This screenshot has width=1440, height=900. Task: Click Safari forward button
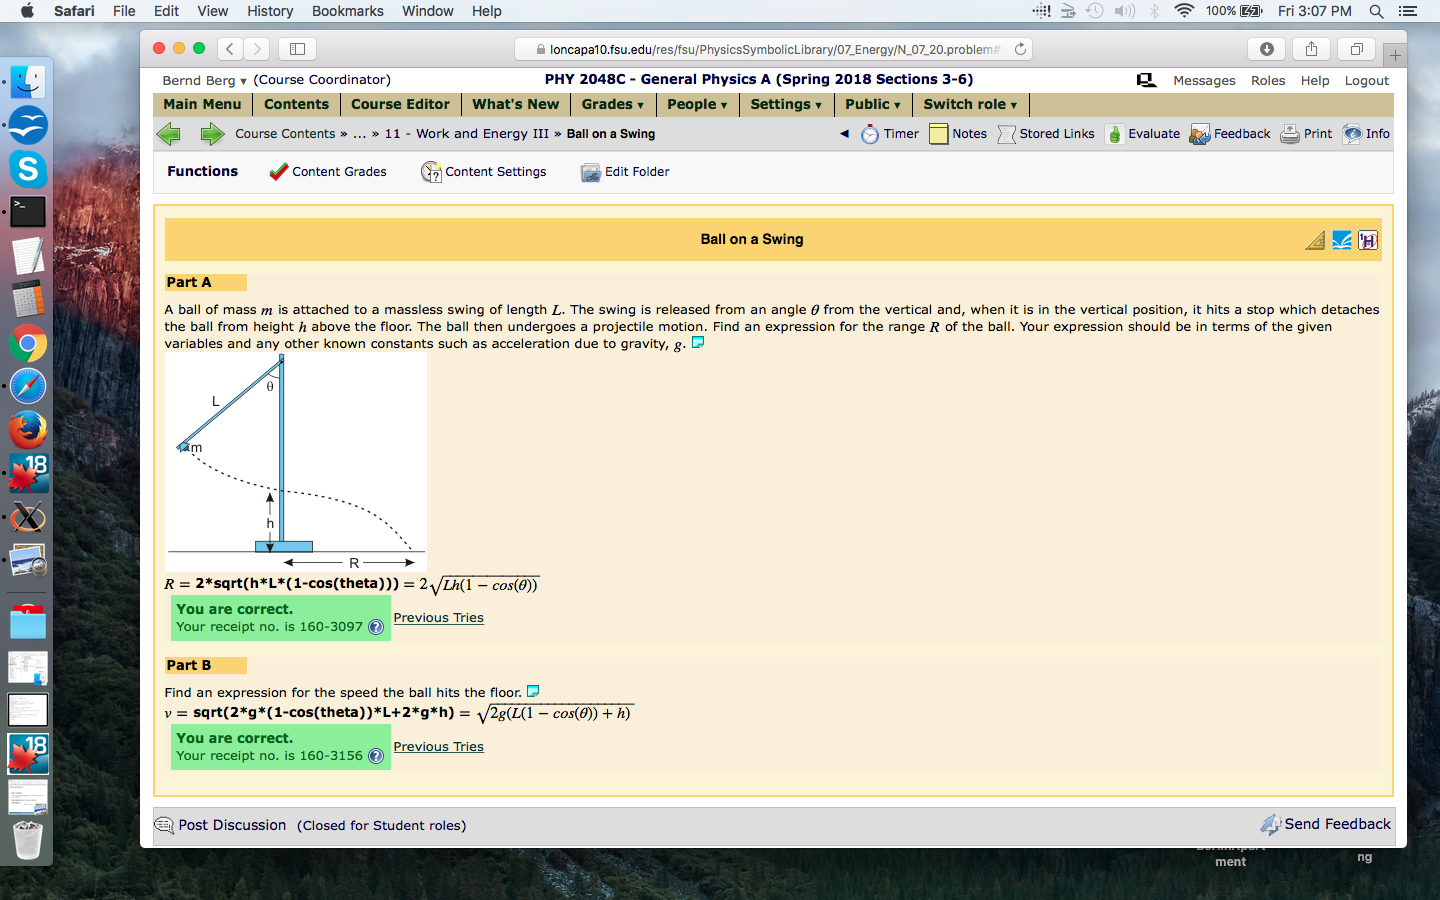257,48
